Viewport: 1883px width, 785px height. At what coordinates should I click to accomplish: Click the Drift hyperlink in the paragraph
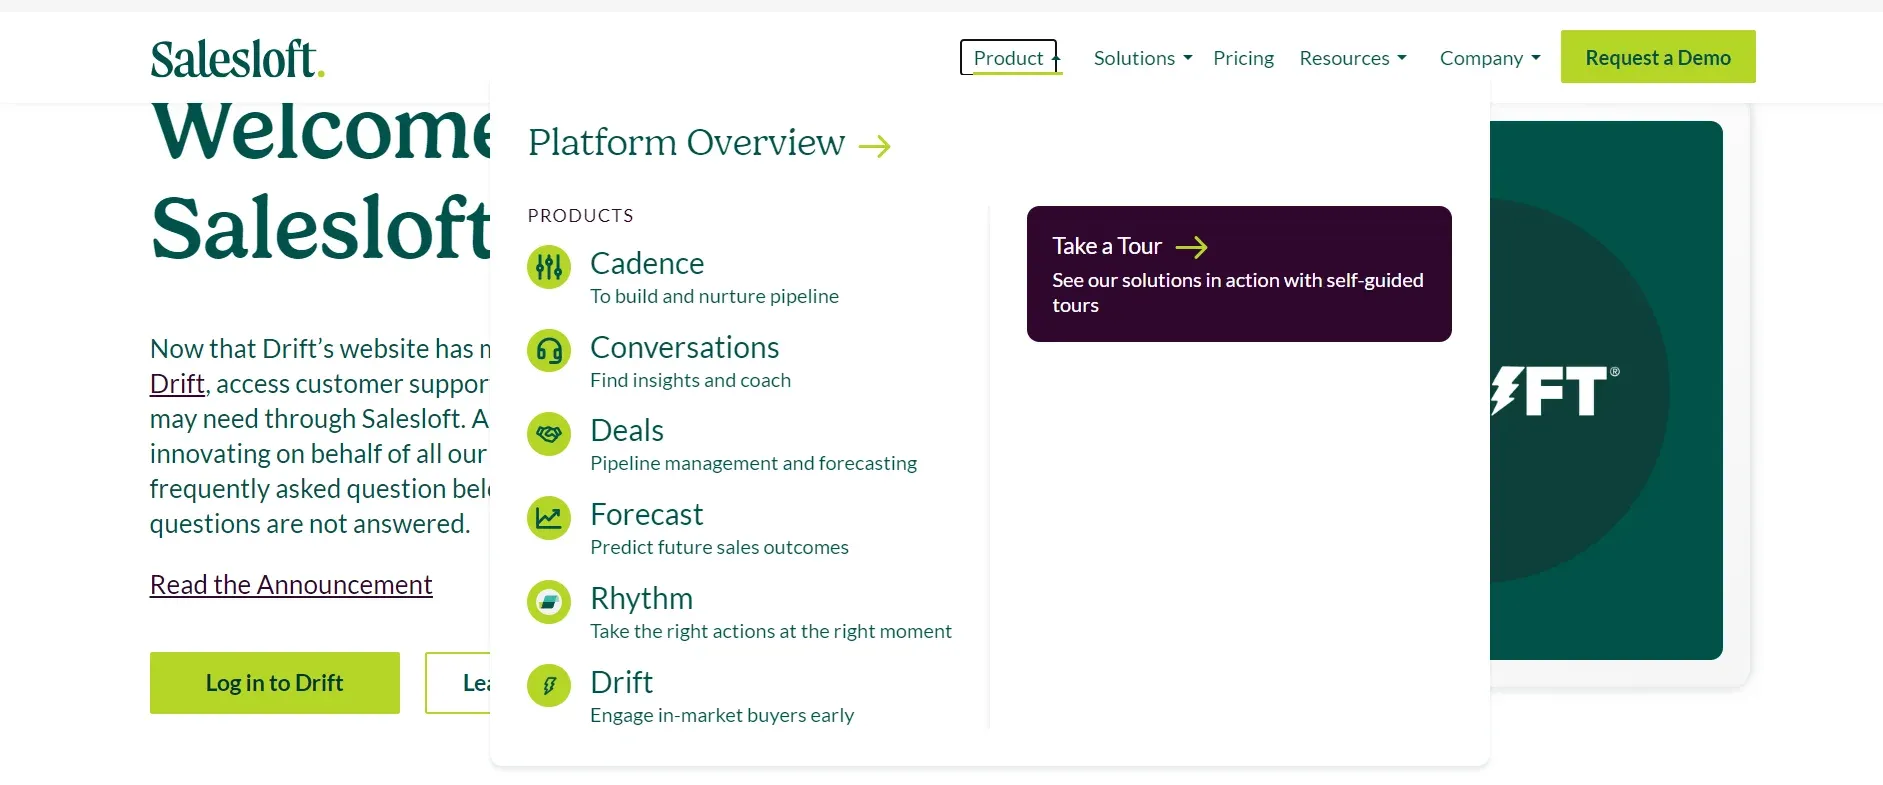click(x=177, y=384)
